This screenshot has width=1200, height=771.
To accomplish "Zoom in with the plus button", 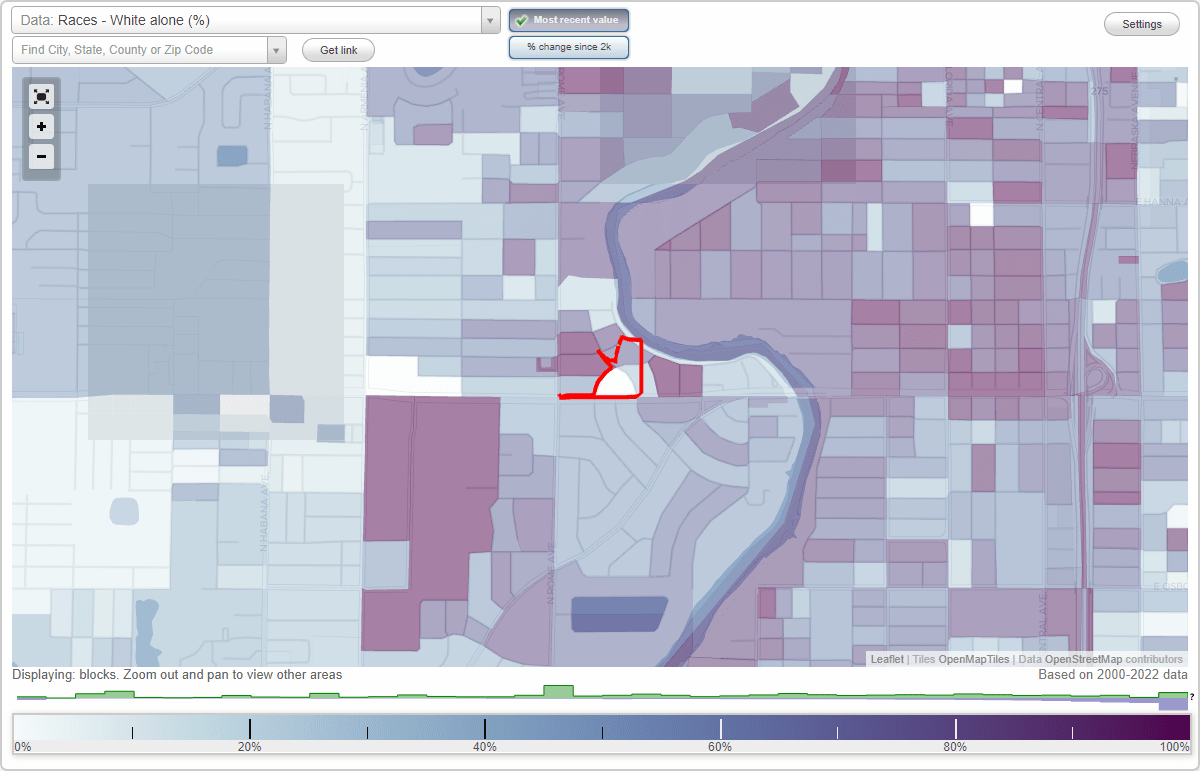I will tap(41, 127).
